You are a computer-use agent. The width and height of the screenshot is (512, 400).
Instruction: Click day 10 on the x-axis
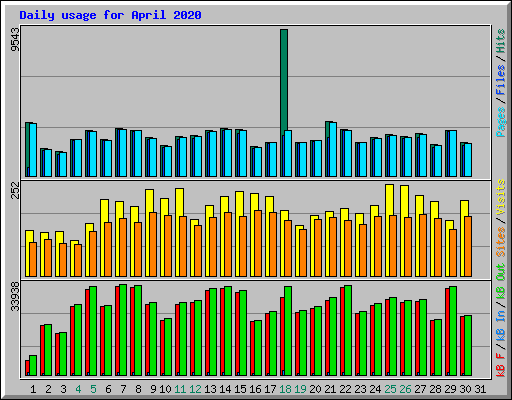click(x=165, y=389)
